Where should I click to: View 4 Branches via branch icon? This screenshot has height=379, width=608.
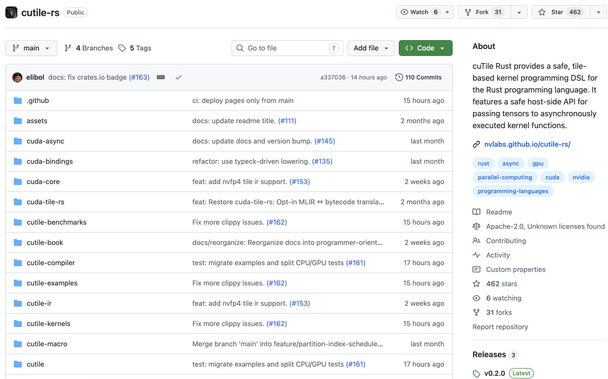tap(68, 48)
